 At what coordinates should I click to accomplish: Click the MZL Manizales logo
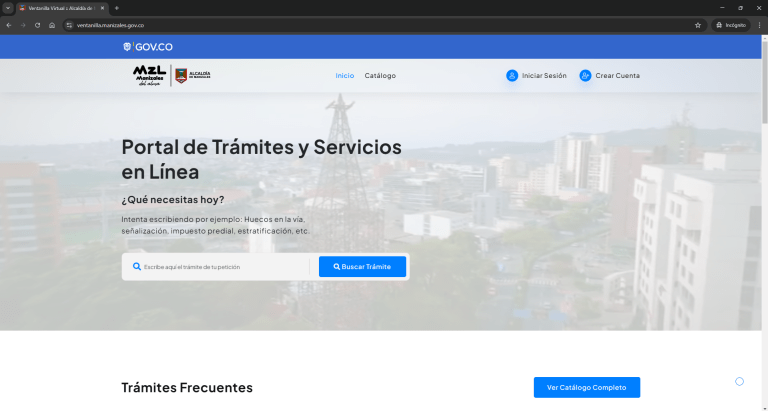click(x=149, y=75)
